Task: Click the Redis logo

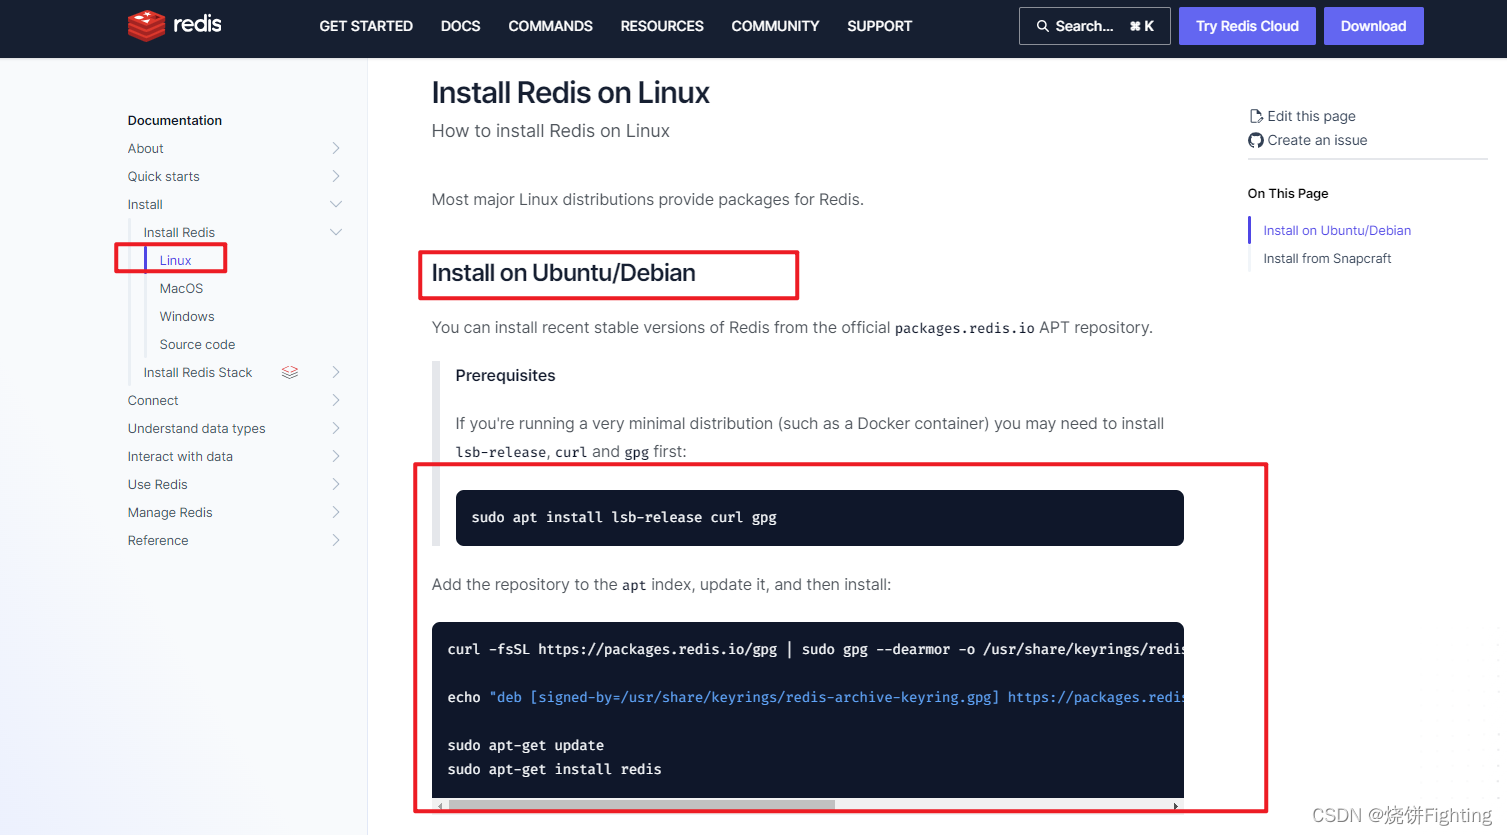Action: pyautogui.click(x=174, y=26)
